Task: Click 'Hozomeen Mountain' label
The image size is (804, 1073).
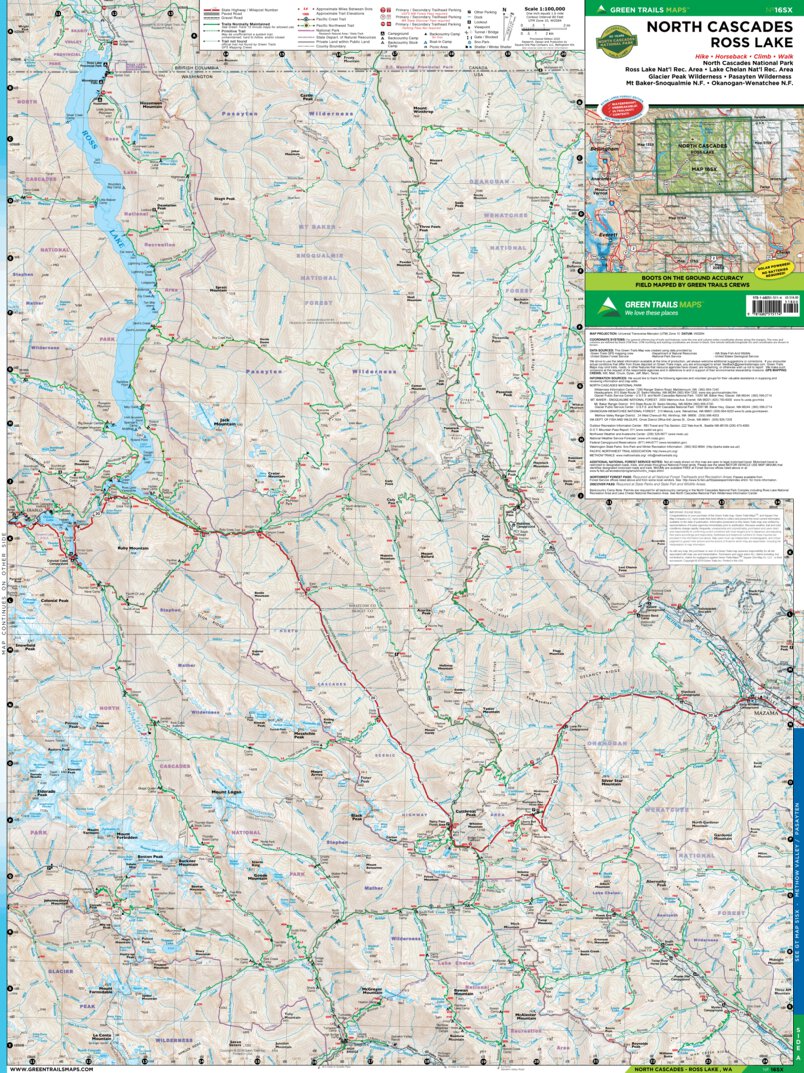Action: tap(152, 105)
